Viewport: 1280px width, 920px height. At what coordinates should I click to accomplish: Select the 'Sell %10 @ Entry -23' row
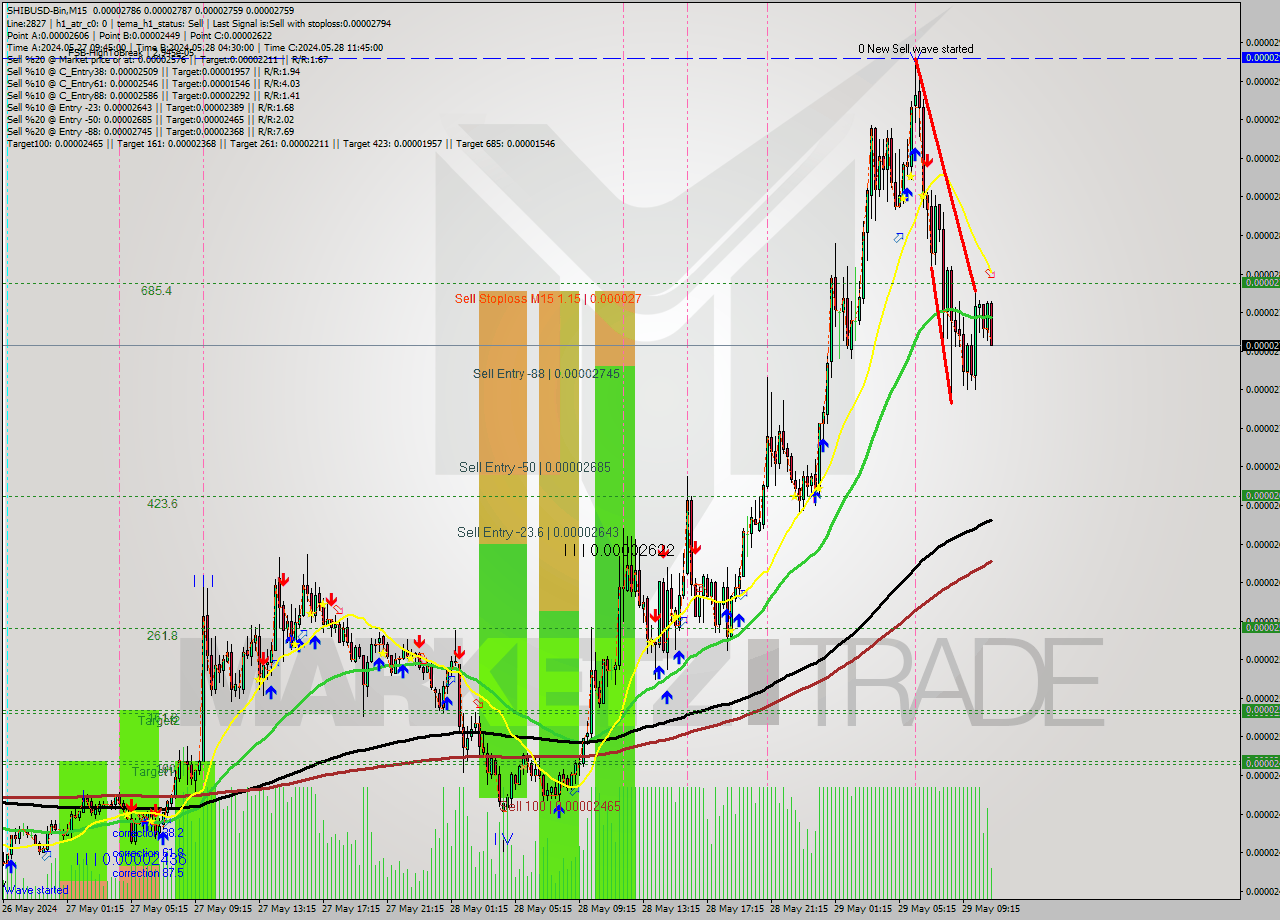click(150, 107)
